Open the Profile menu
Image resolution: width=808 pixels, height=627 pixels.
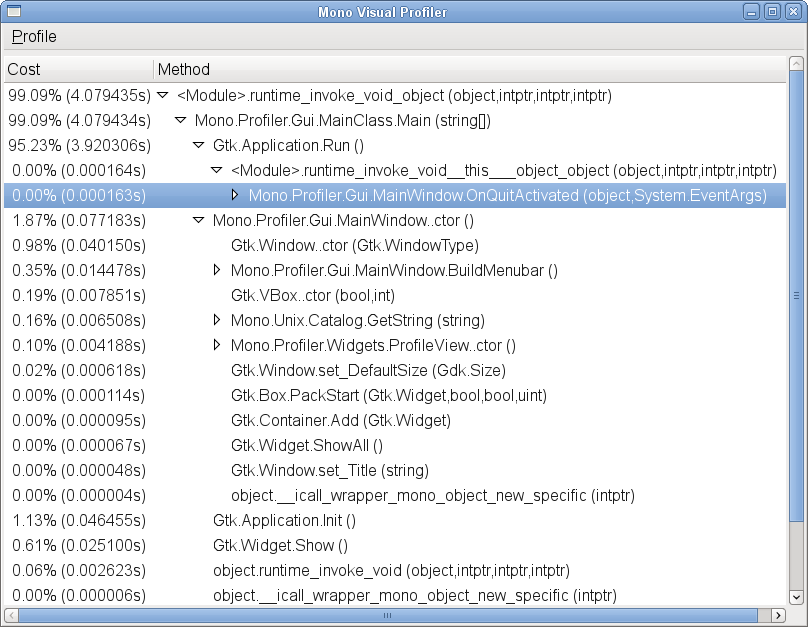point(34,37)
